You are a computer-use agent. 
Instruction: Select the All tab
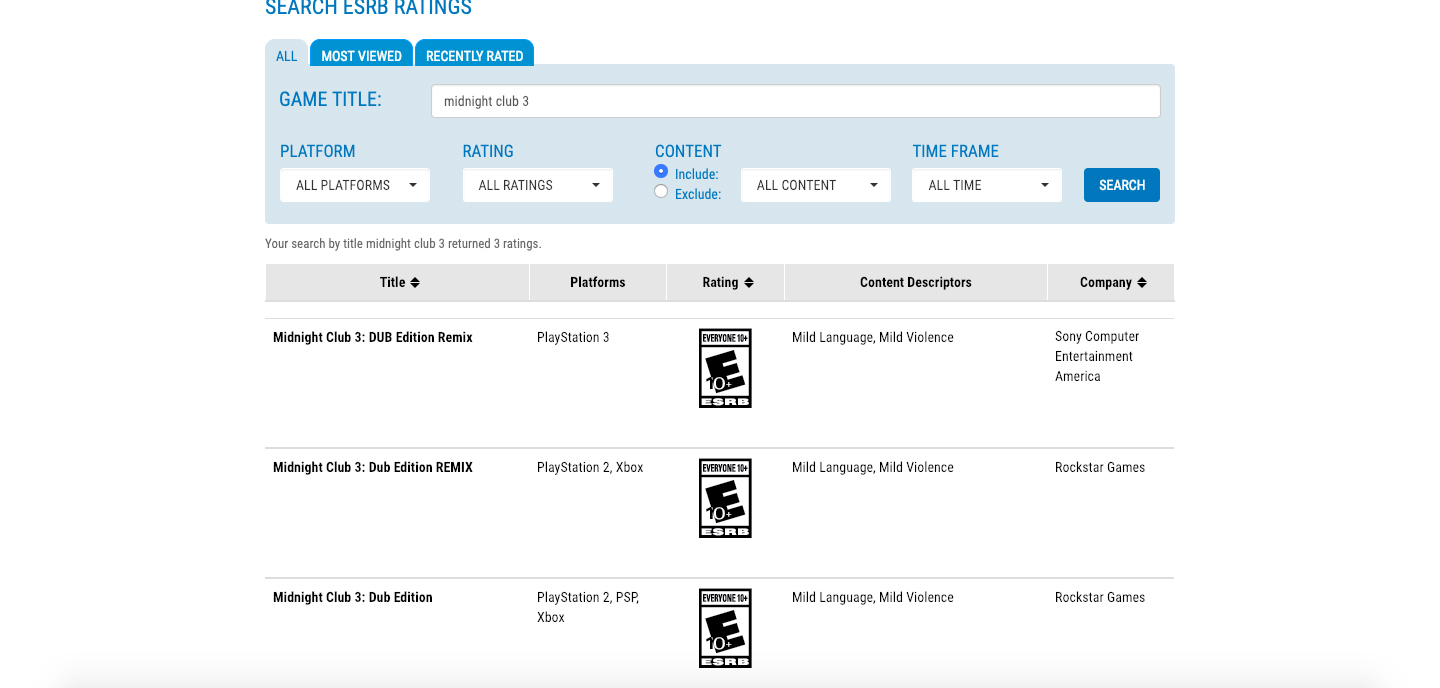pyautogui.click(x=287, y=56)
